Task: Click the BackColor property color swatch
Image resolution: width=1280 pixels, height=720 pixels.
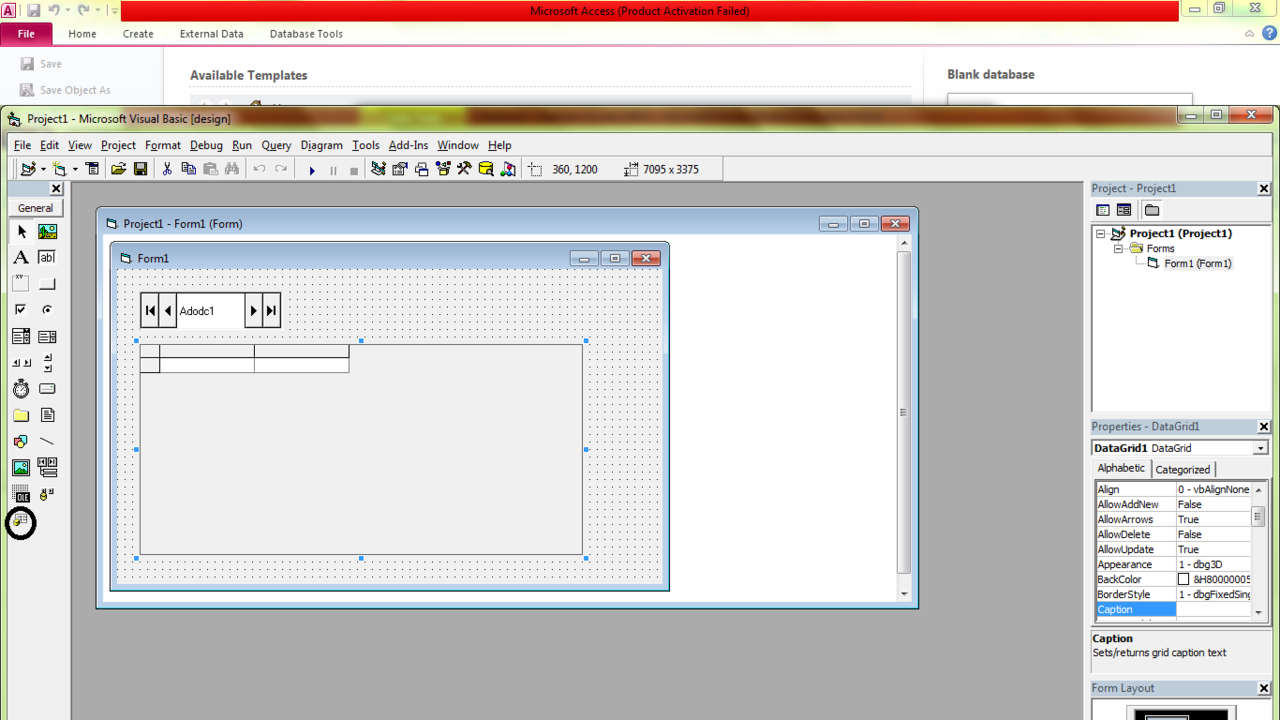Action: (1183, 579)
